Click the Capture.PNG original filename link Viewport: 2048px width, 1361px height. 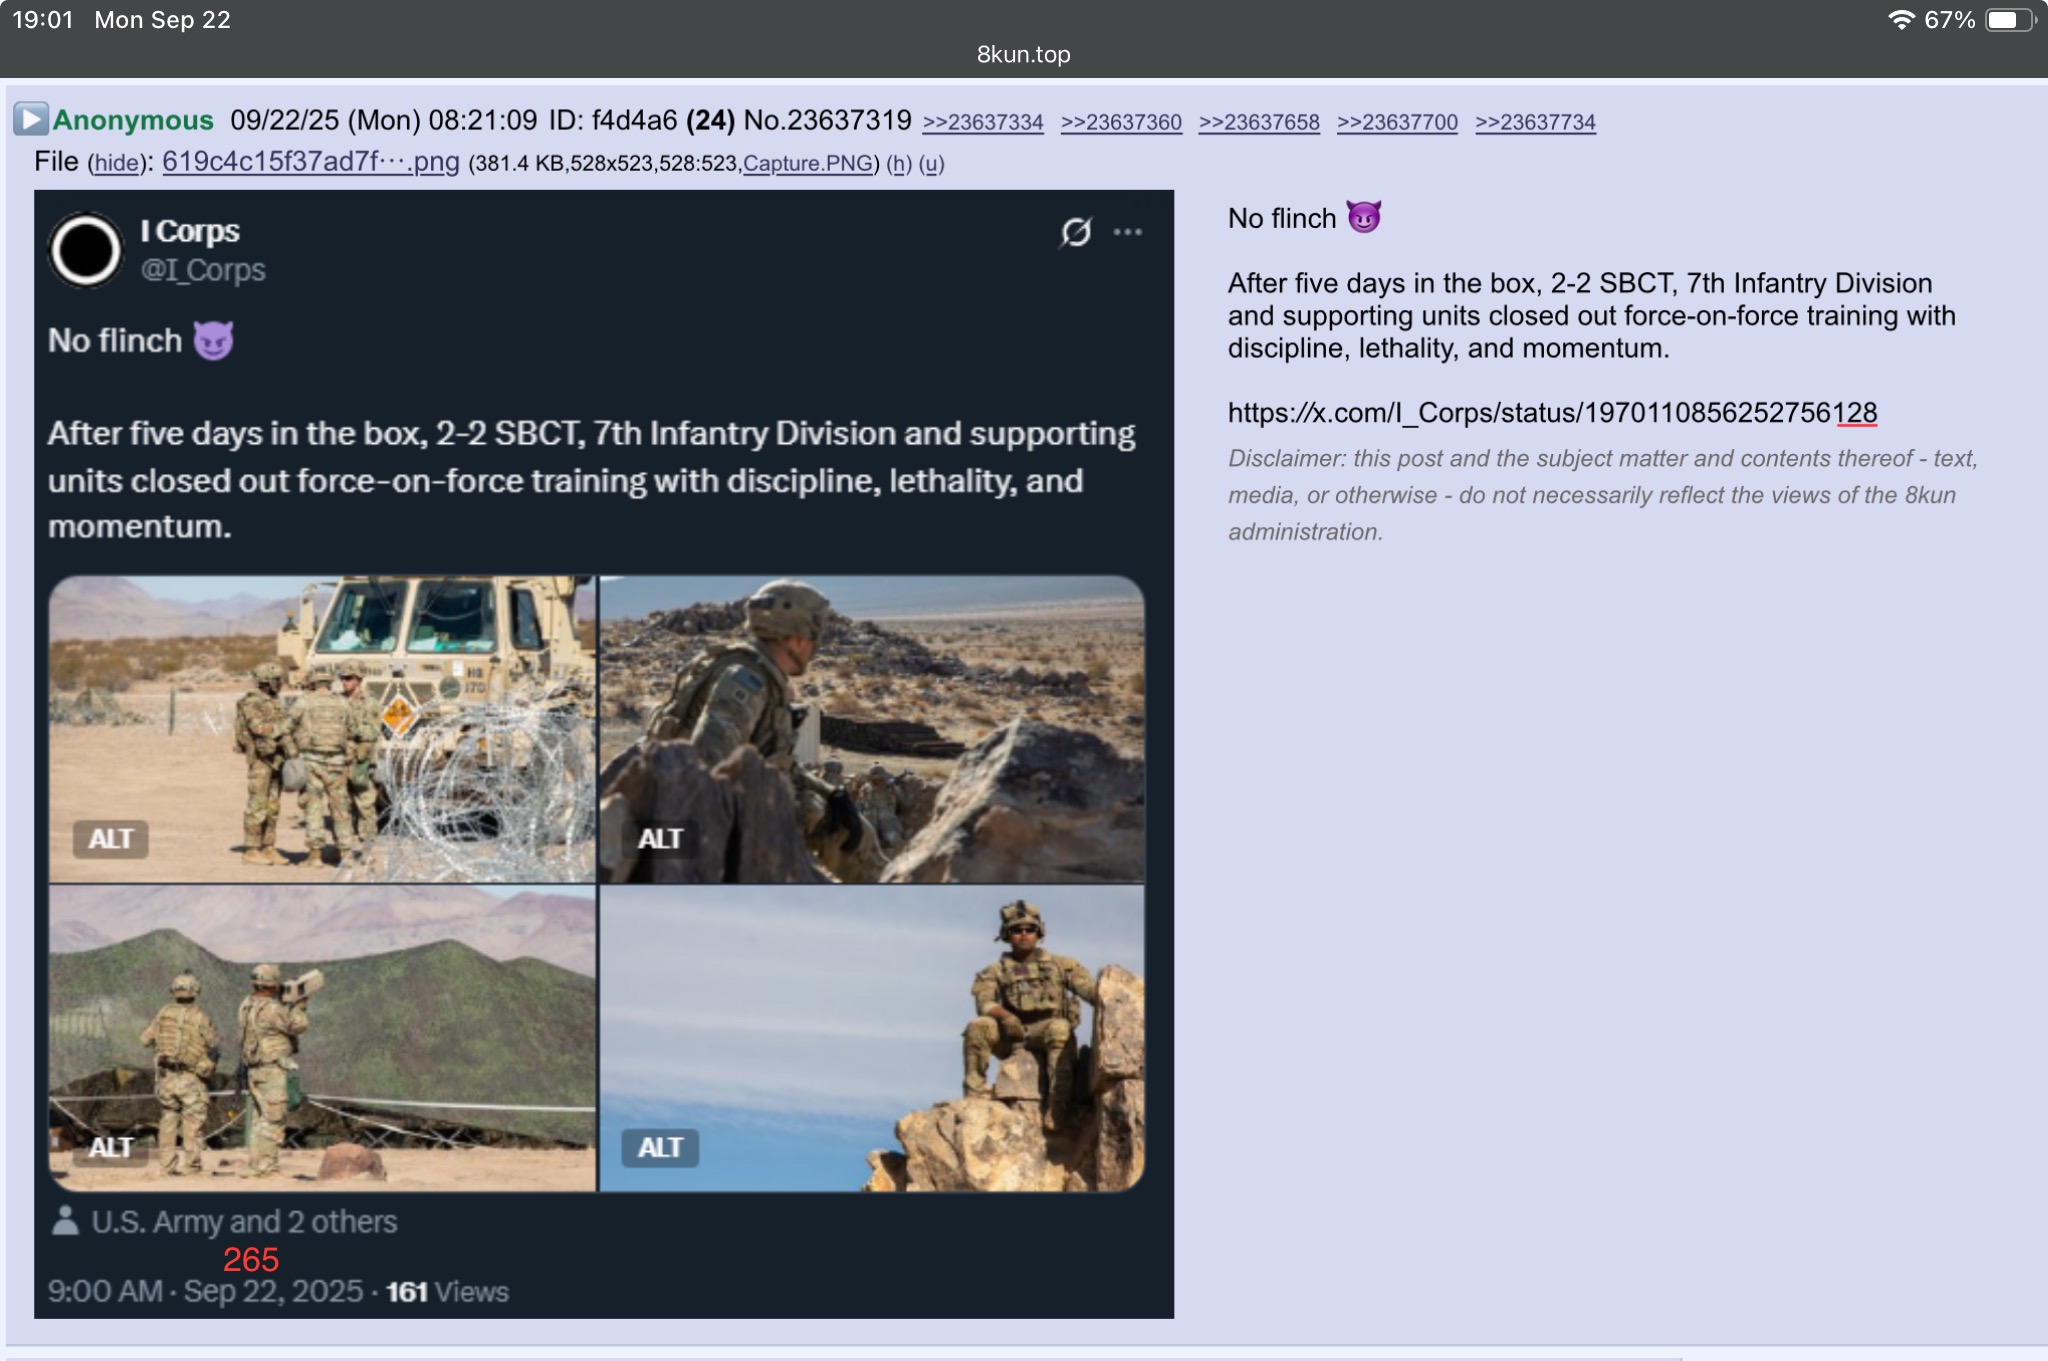pos(808,163)
